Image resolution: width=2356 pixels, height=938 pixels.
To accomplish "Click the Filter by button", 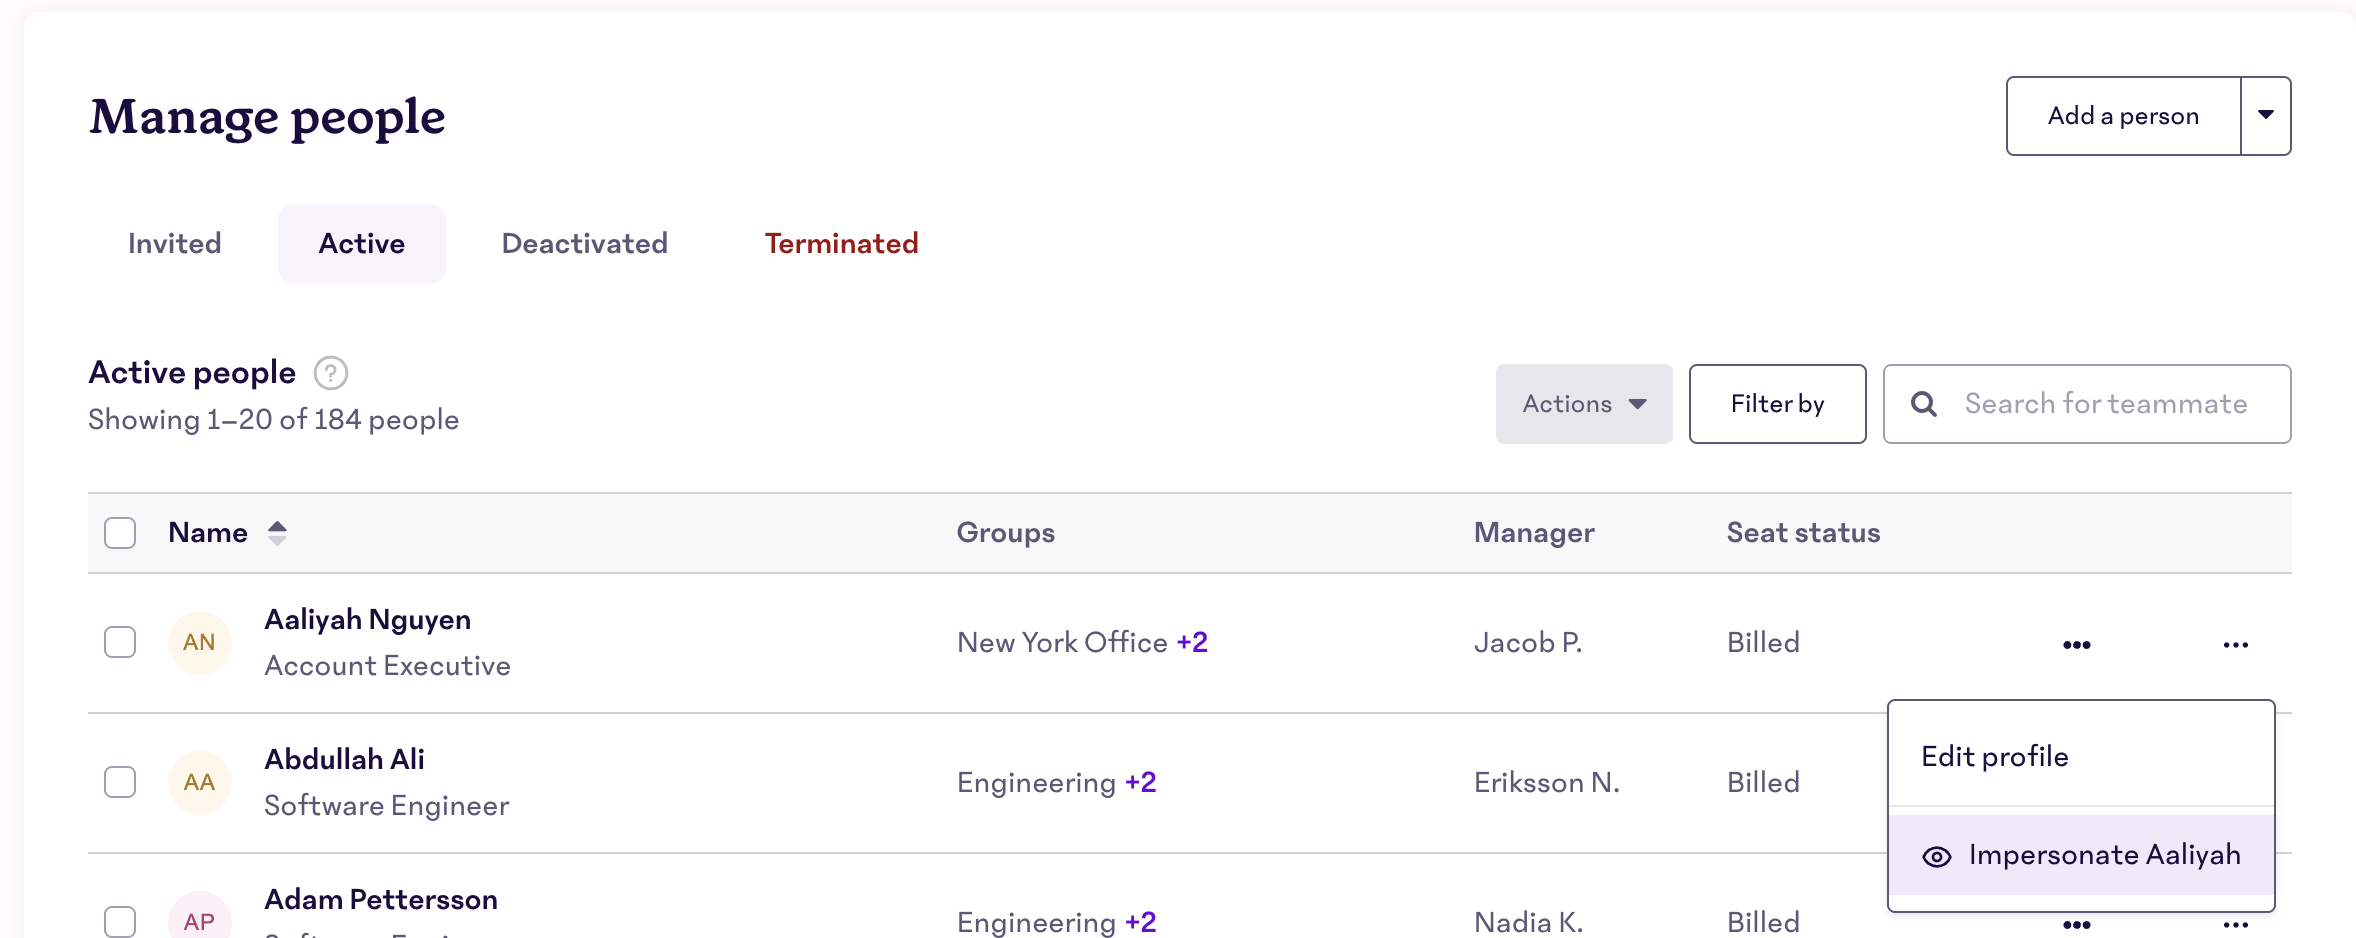I will pos(1777,404).
